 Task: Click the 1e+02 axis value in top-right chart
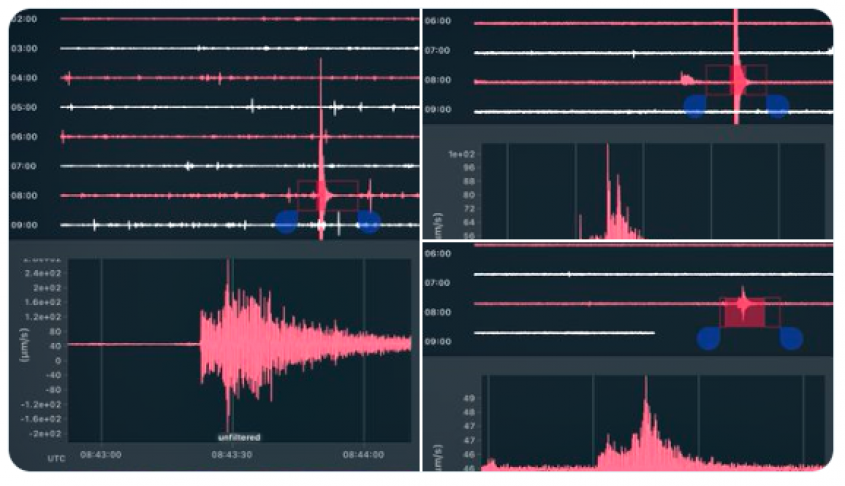[459, 155]
